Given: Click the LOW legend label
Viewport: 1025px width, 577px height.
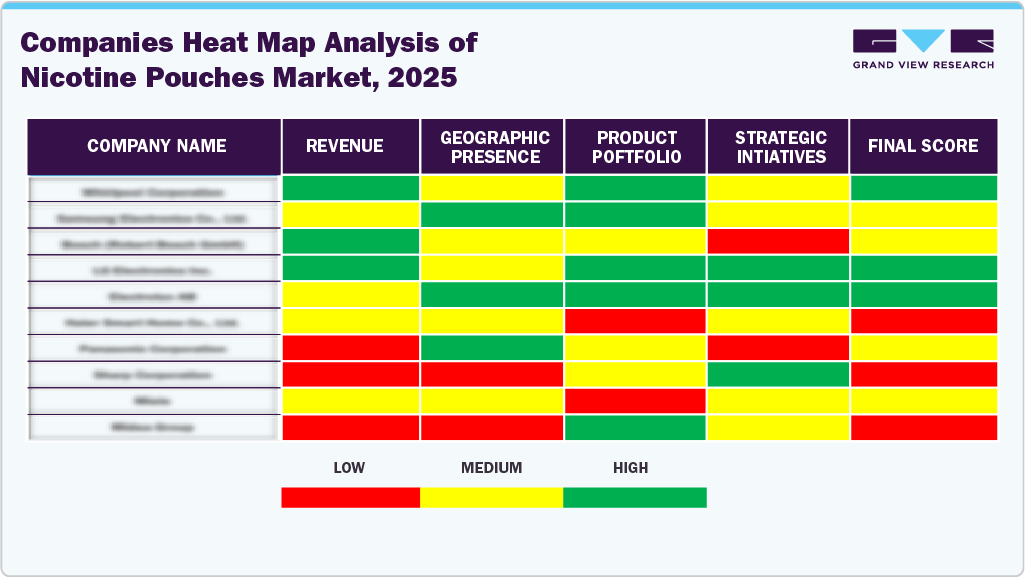Looking at the screenshot, I should [x=349, y=467].
